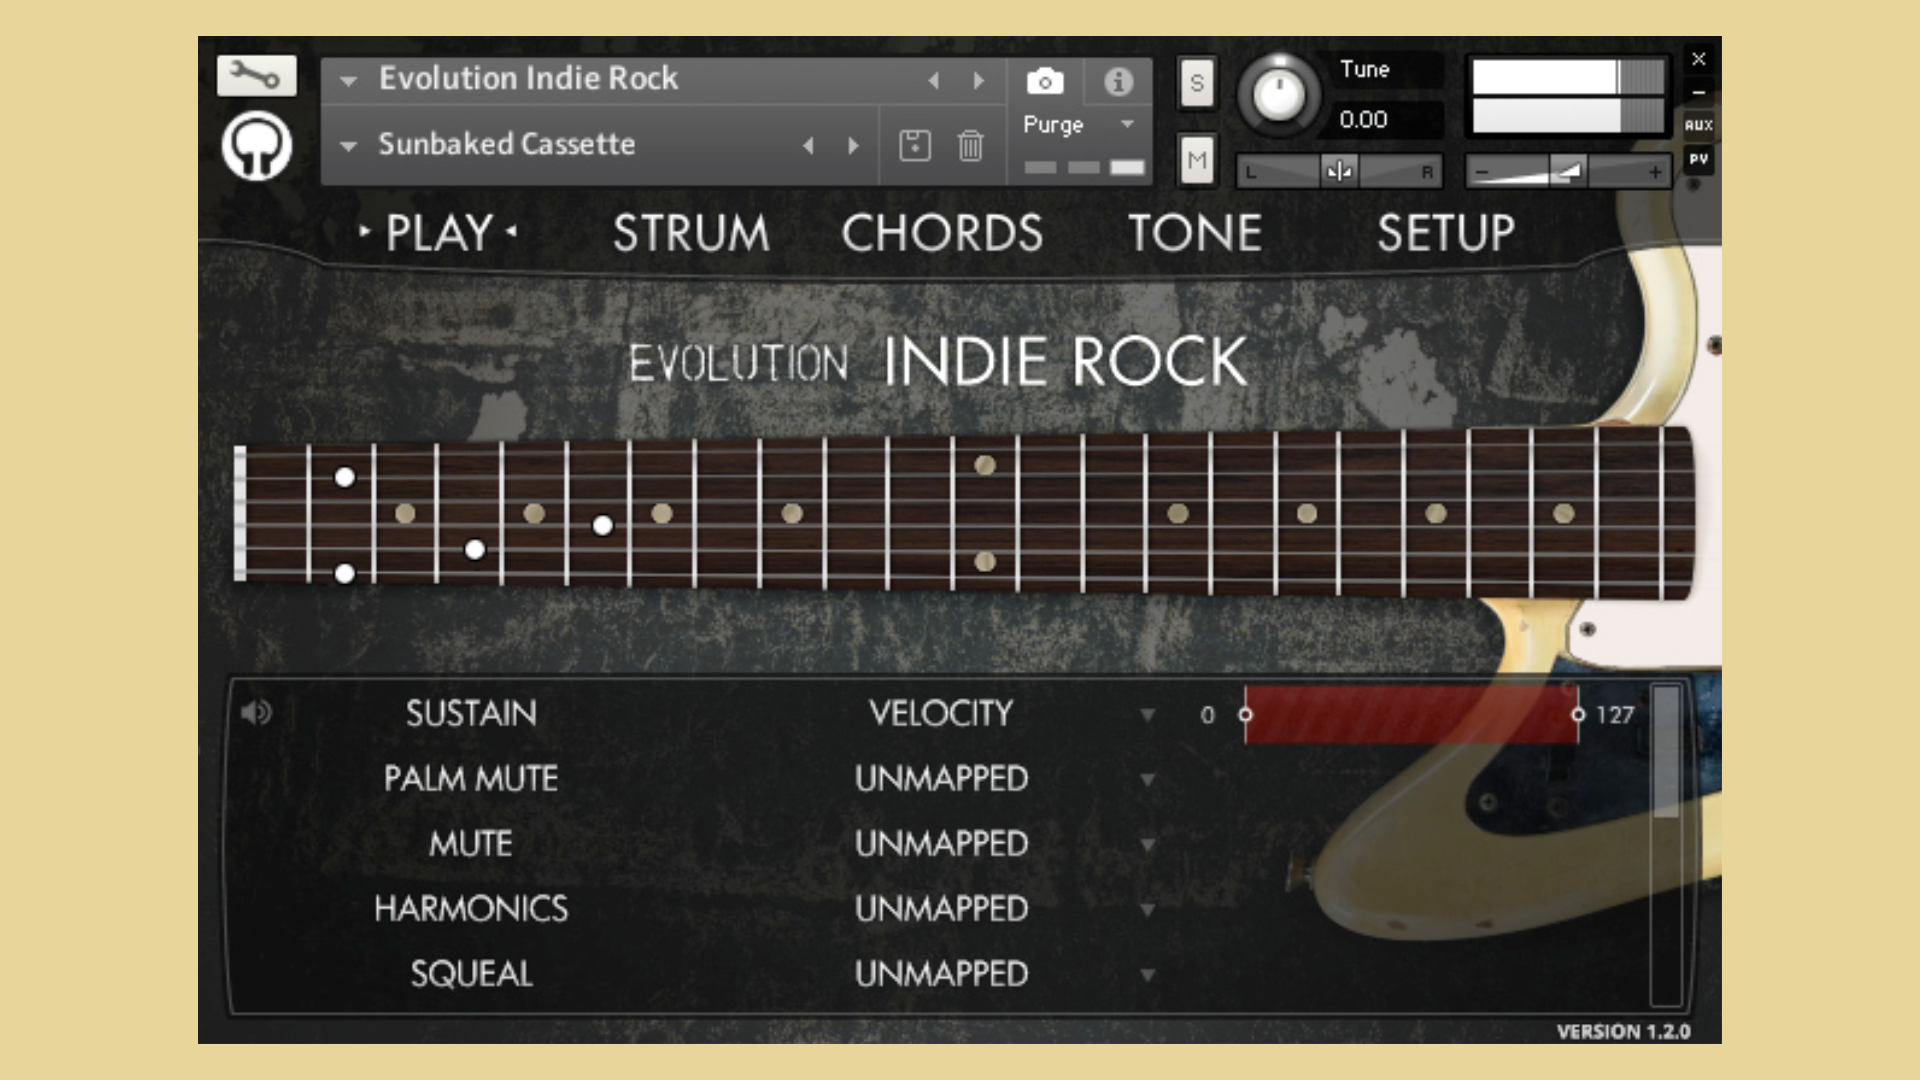The height and width of the screenshot is (1080, 1920).
Task: Mute the instrument with the M button
Action: coord(1196,160)
